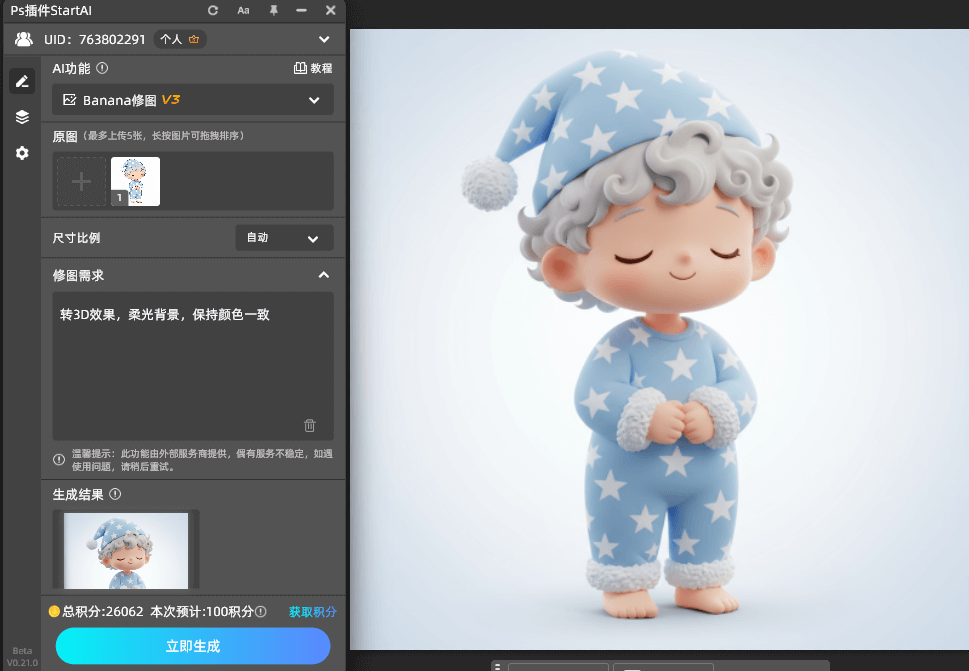Select the edit/retouch tool in the left sidebar

(x=22, y=81)
